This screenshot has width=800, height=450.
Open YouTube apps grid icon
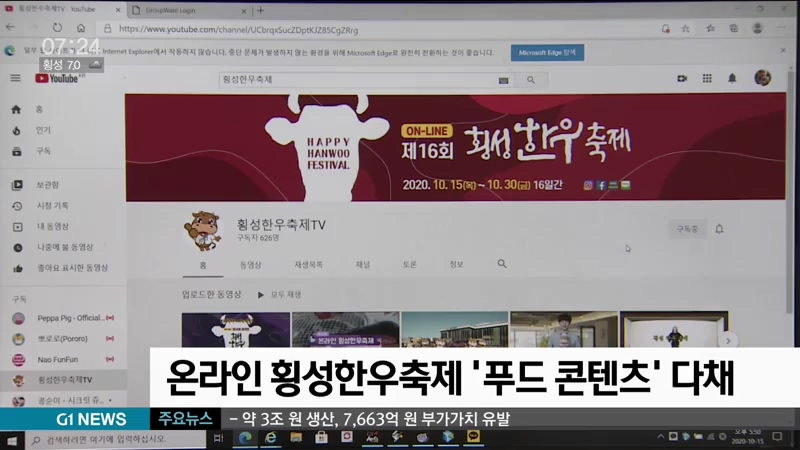coord(708,78)
